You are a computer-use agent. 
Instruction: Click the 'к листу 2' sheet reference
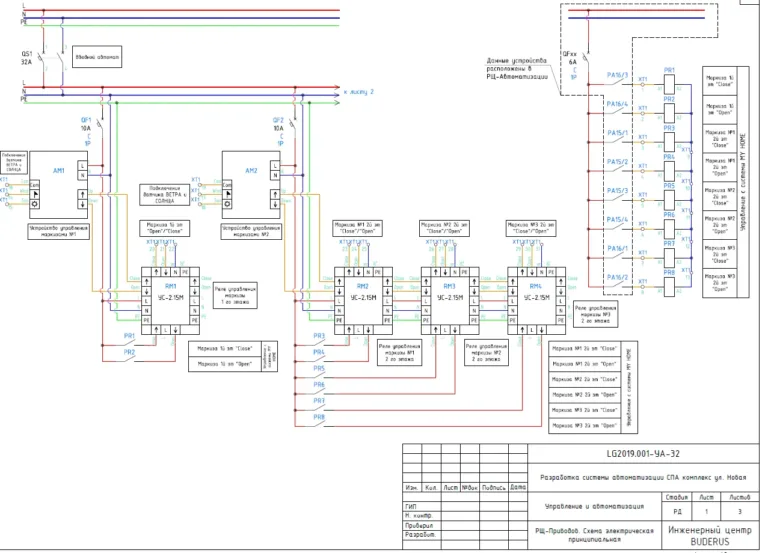[359, 92]
